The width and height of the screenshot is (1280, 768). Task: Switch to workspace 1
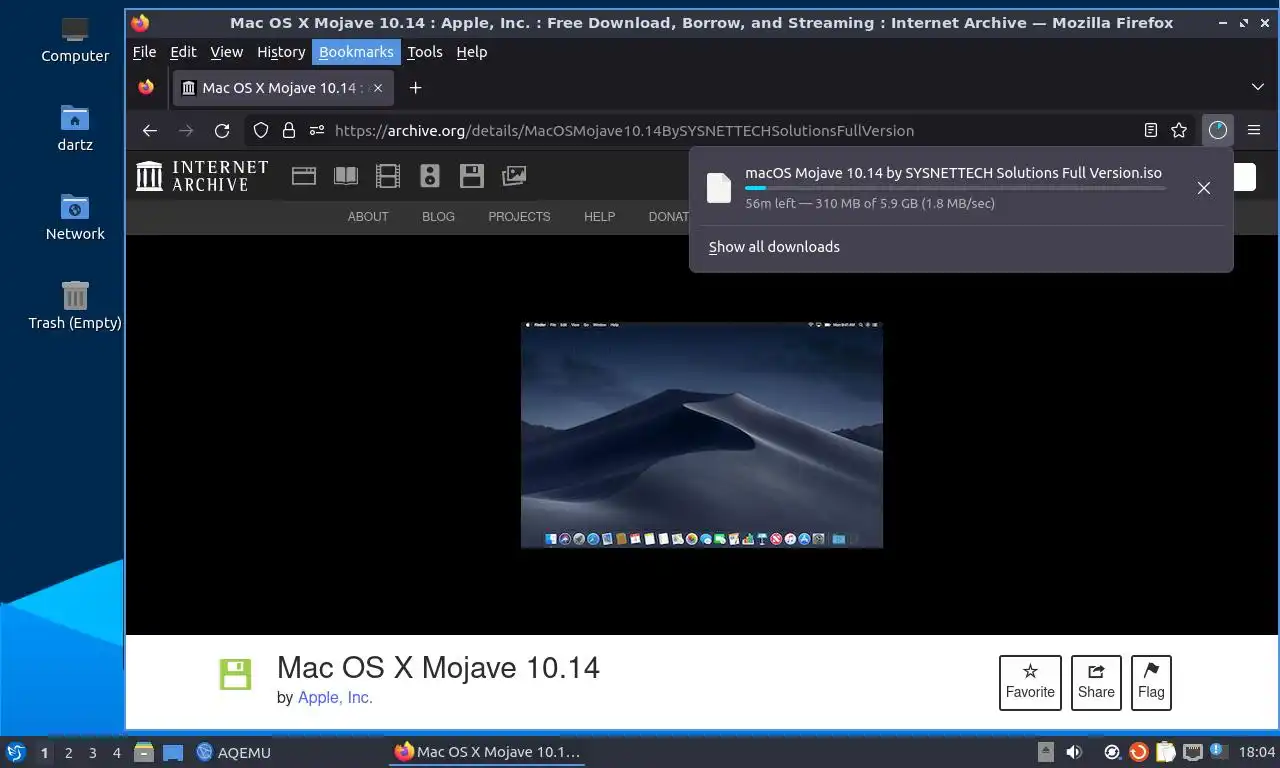pyautogui.click(x=44, y=753)
